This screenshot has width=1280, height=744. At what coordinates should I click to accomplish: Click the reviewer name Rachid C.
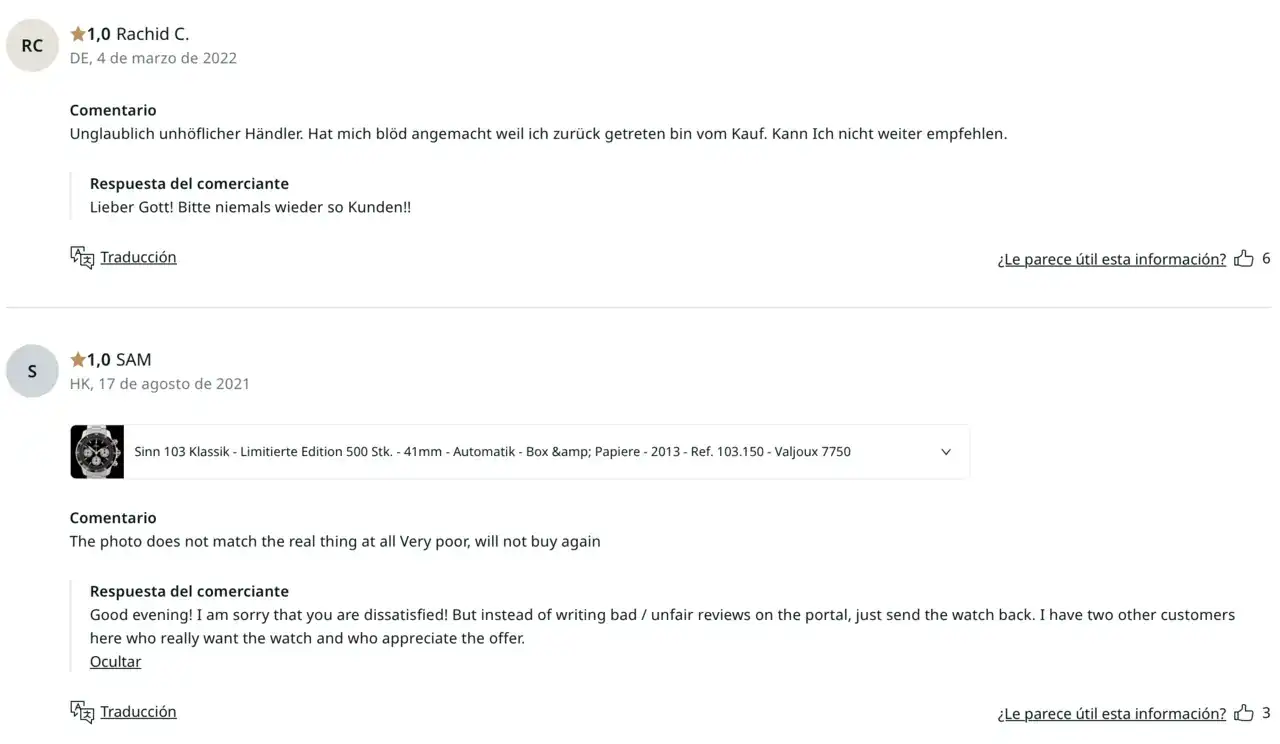click(152, 34)
